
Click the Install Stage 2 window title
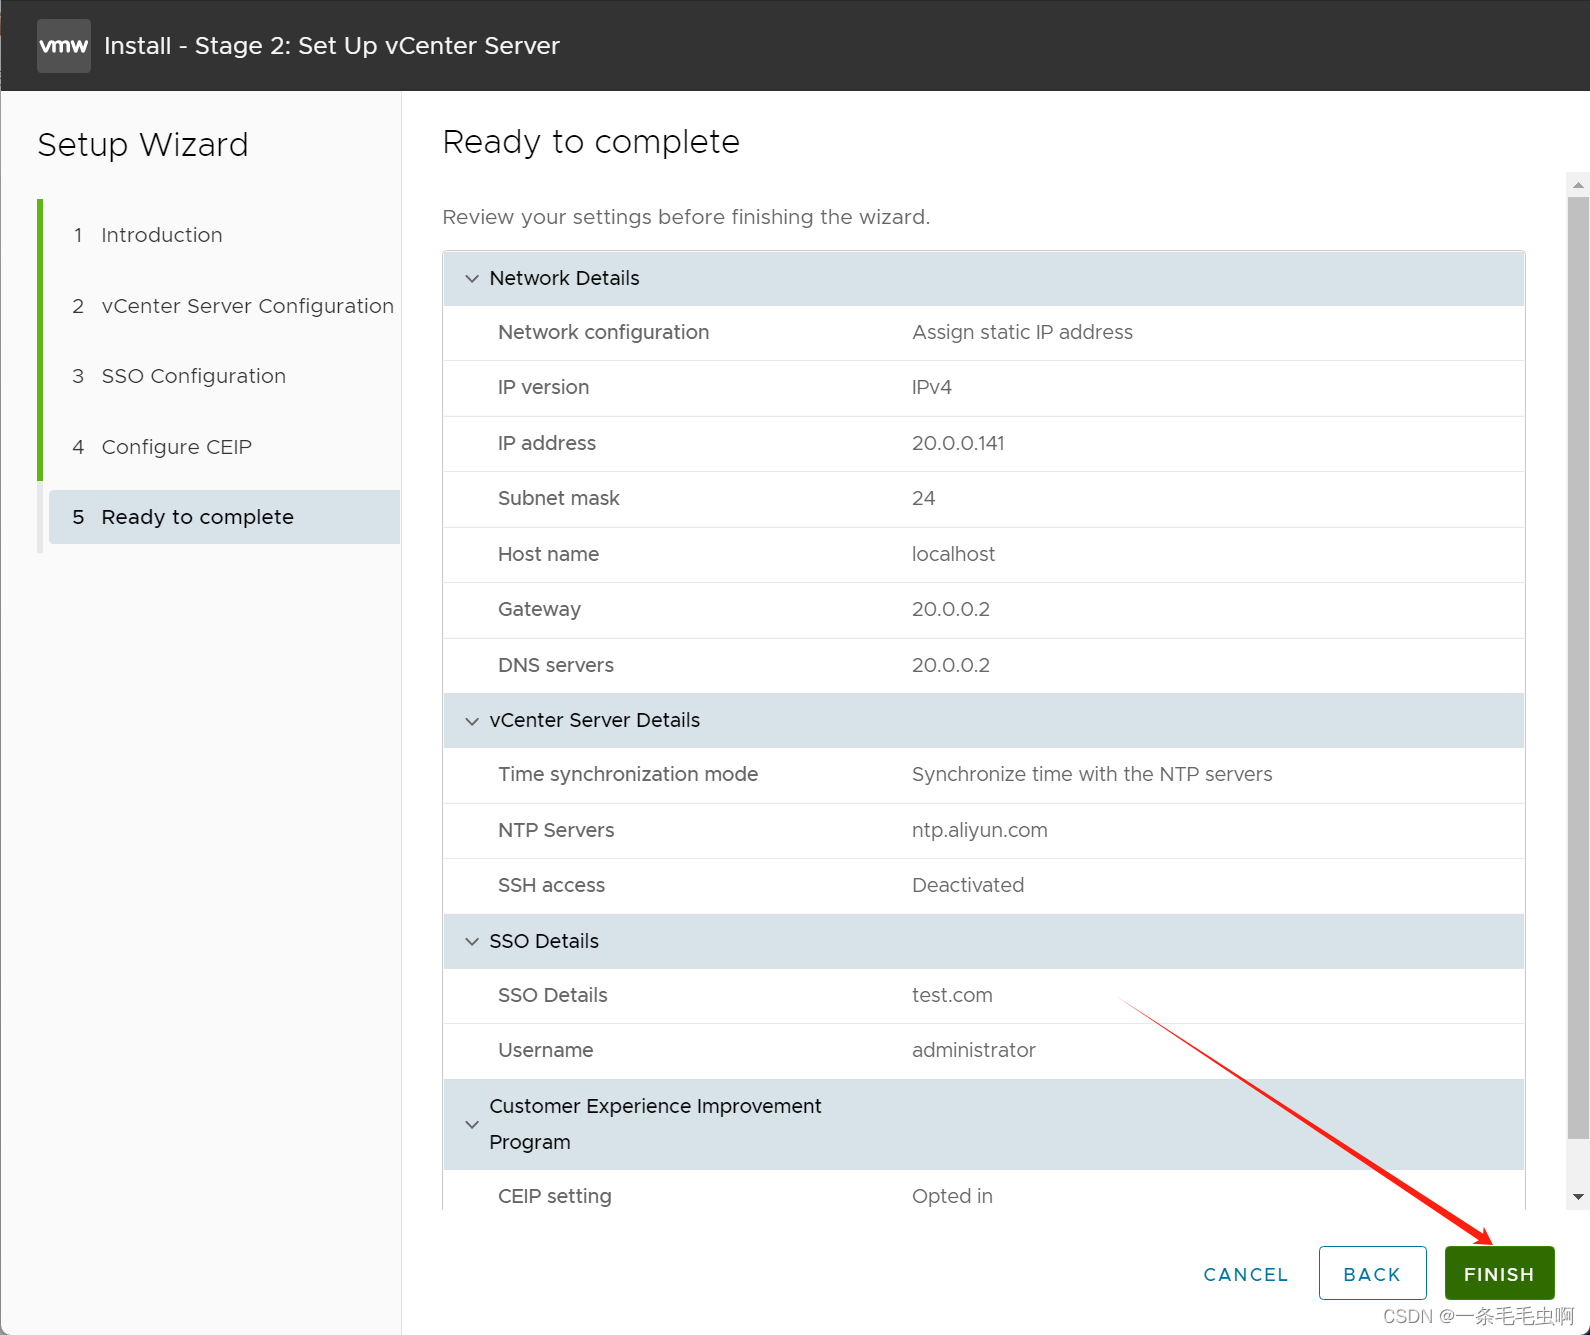point(332,46)
